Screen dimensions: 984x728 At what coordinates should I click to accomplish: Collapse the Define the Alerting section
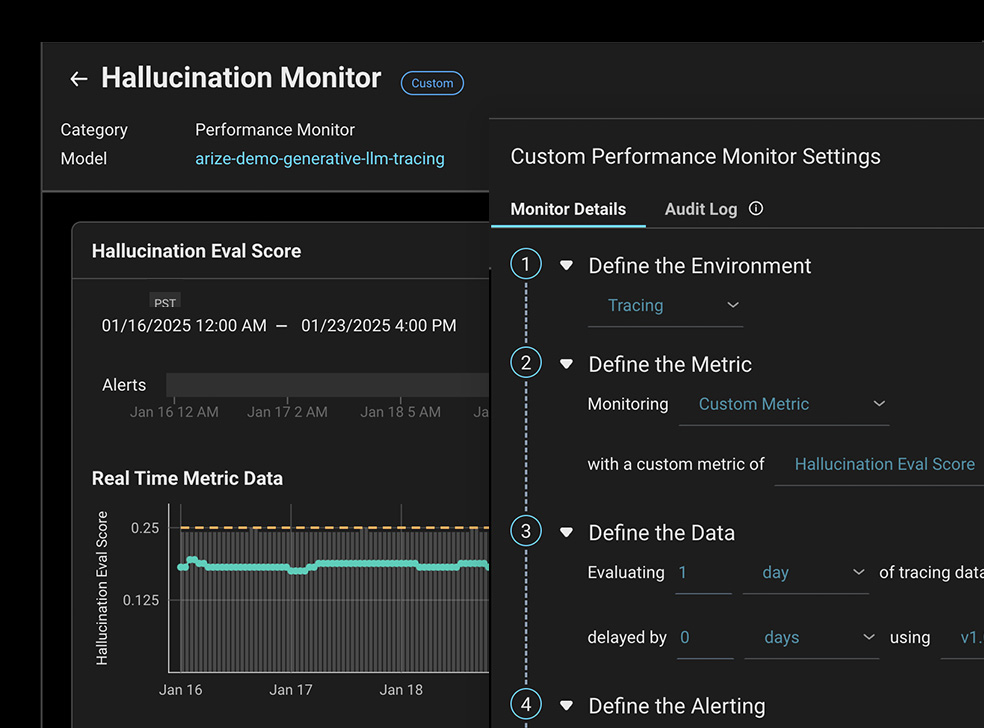click(566, 706)
